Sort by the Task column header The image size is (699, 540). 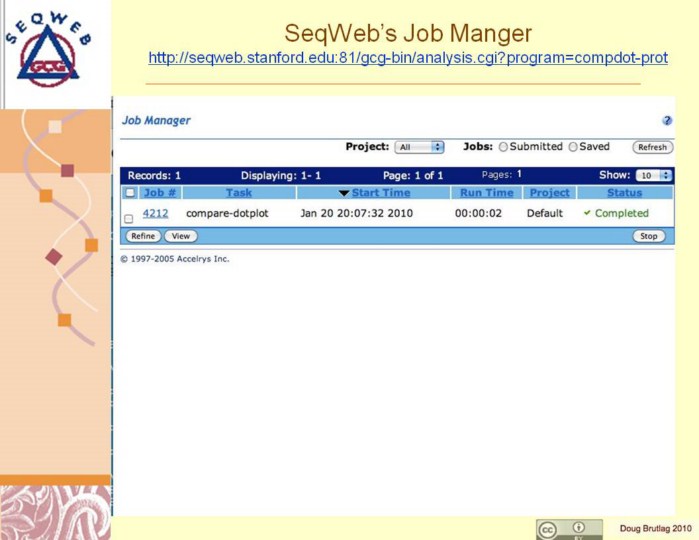(x=239, y=193)
